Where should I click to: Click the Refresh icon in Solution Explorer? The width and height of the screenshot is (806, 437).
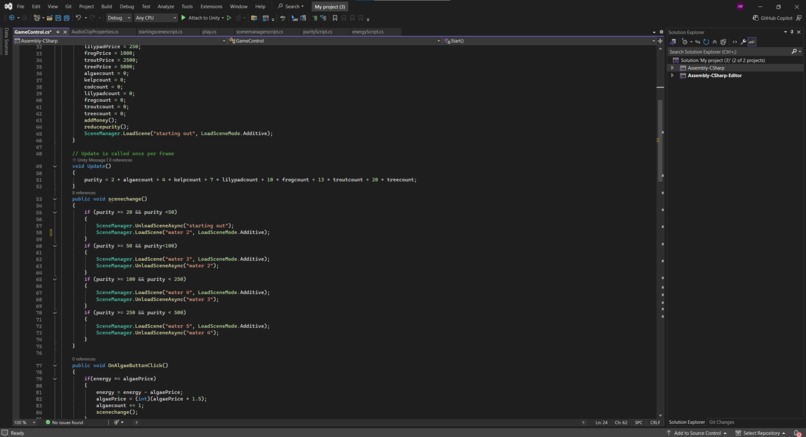pyautogui.click(x=706, y=42)
